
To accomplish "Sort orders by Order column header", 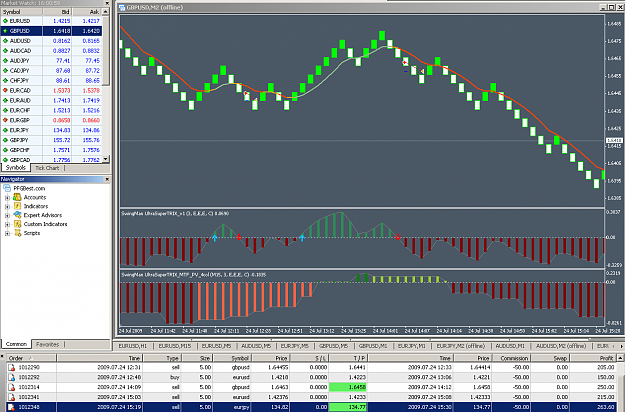I will pyautogui.click(x=31, y=358).
